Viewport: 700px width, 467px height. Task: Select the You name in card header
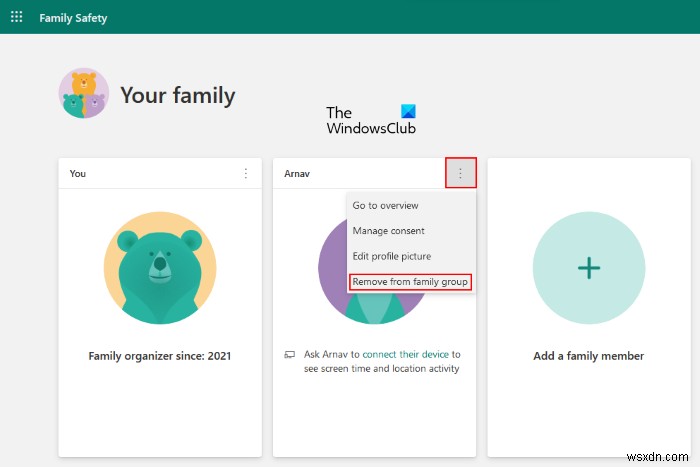[78, 174]
